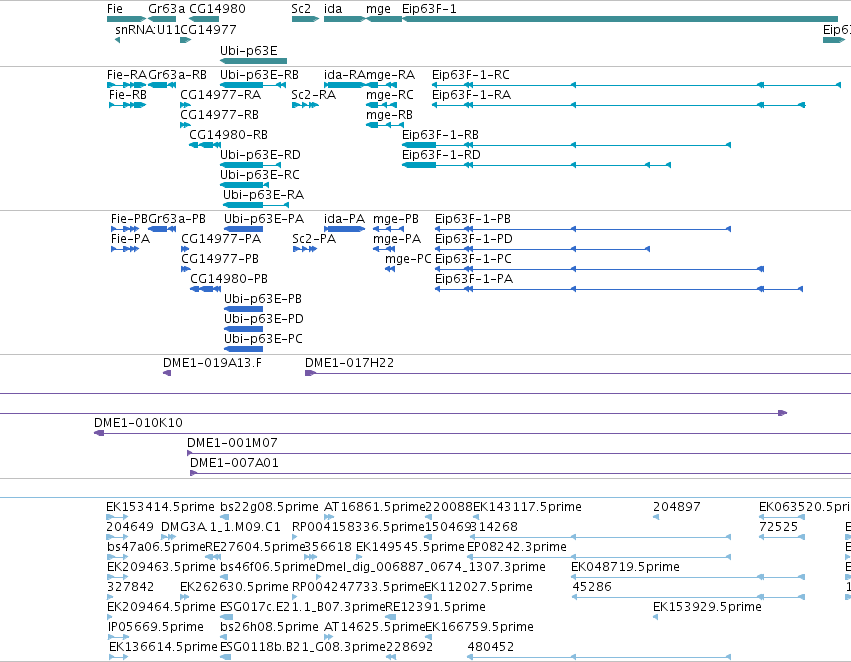Select the Eip63F-1-PC protein
The image size is (851, 662).
600,269
